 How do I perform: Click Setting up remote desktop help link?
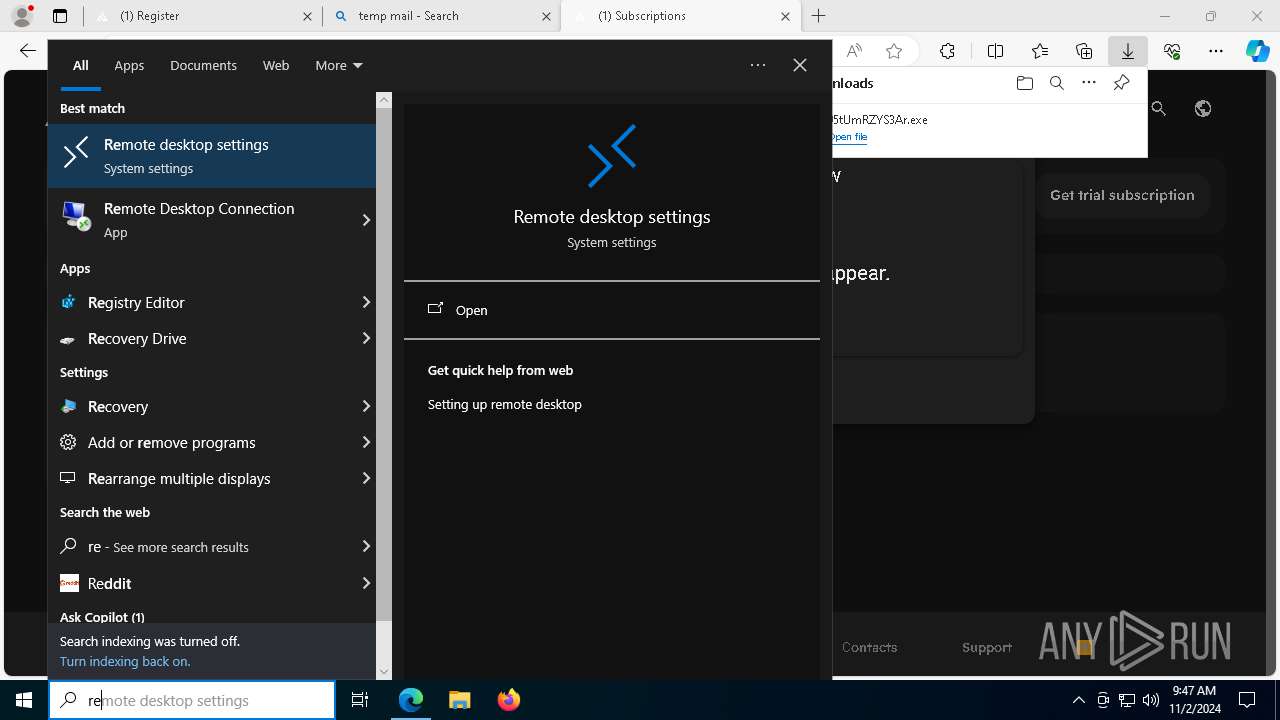[x=505, y=404]
